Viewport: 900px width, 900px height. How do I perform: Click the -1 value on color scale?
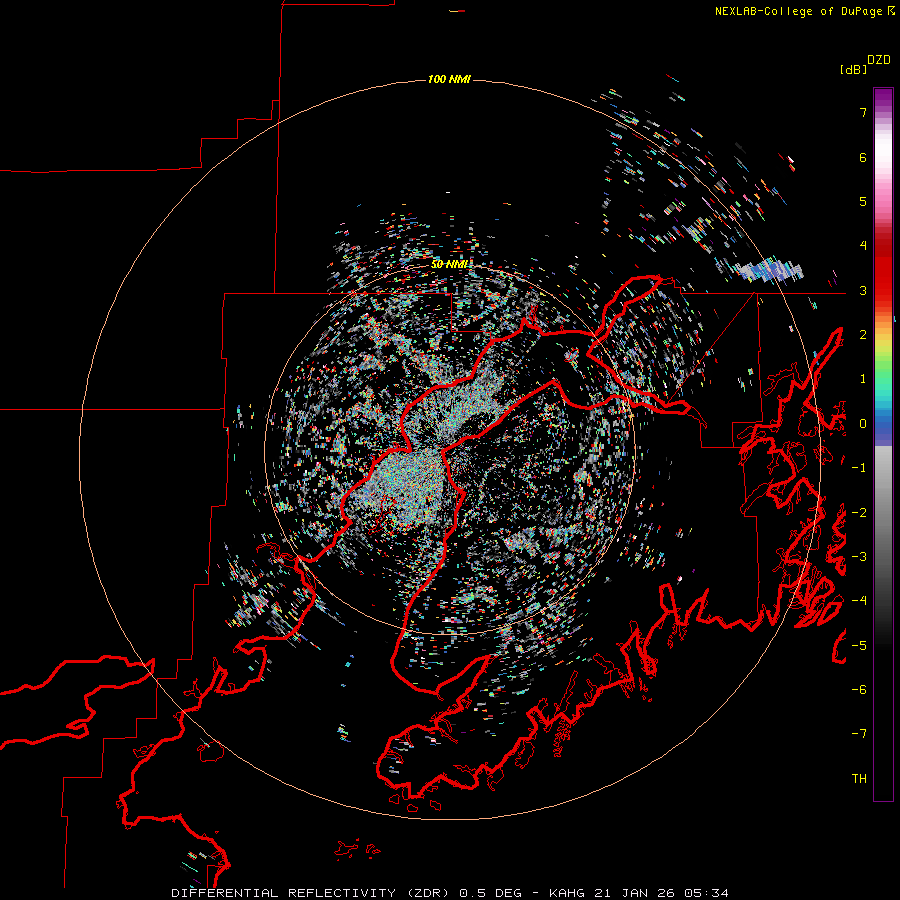click(x=859, y=468)
